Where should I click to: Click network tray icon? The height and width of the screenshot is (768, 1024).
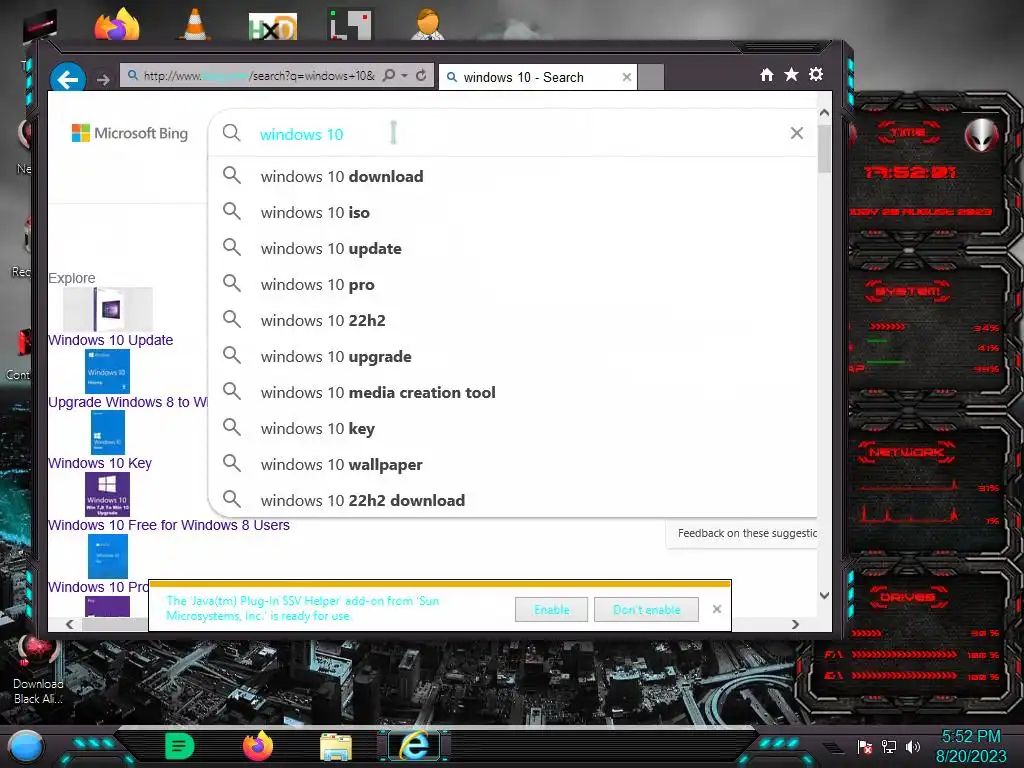pos(888,747)
